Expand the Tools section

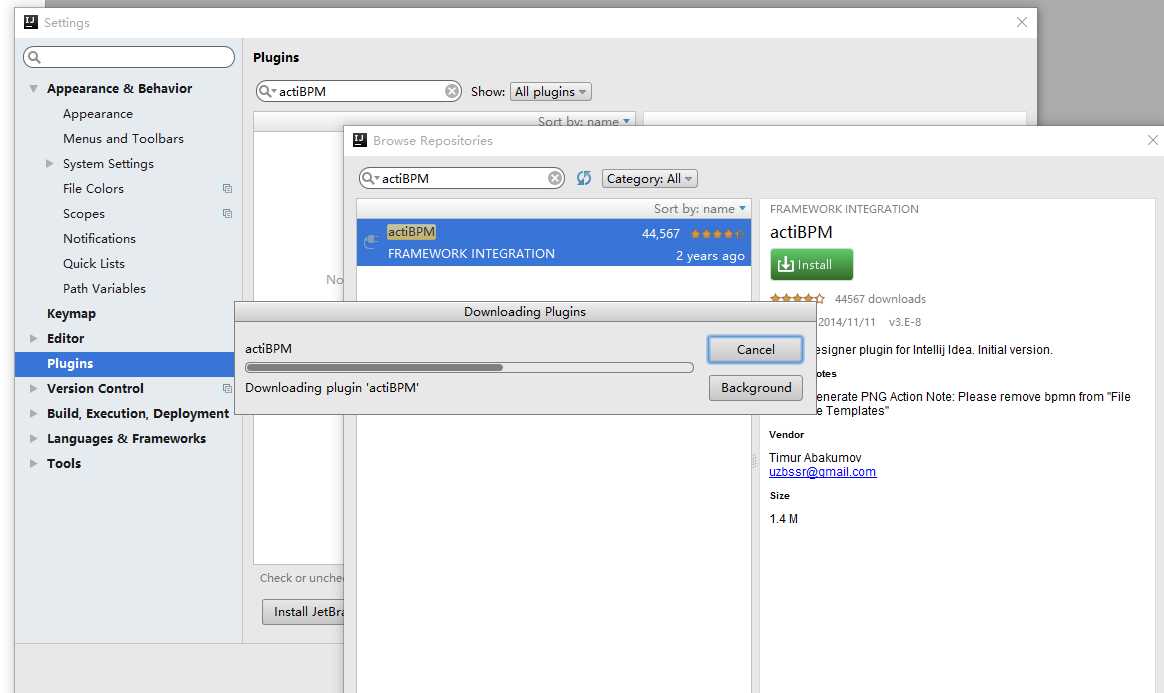tap(33, 463)
